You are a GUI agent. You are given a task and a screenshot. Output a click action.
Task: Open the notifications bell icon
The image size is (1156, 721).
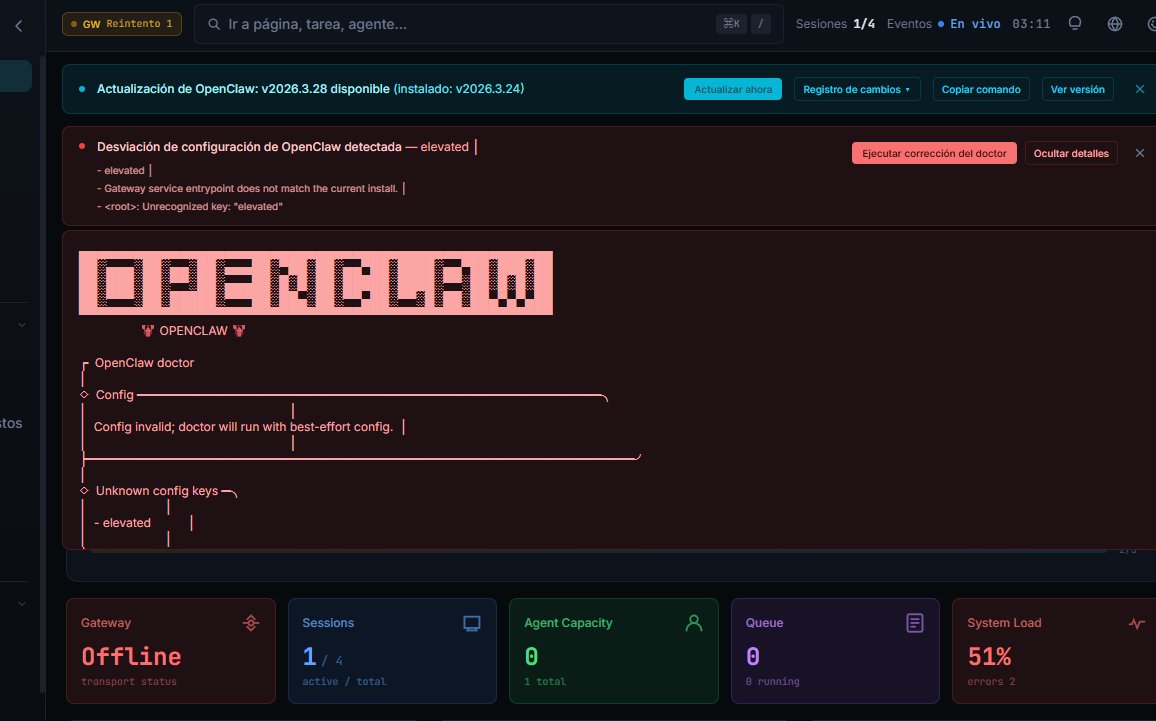[1075, 24]
